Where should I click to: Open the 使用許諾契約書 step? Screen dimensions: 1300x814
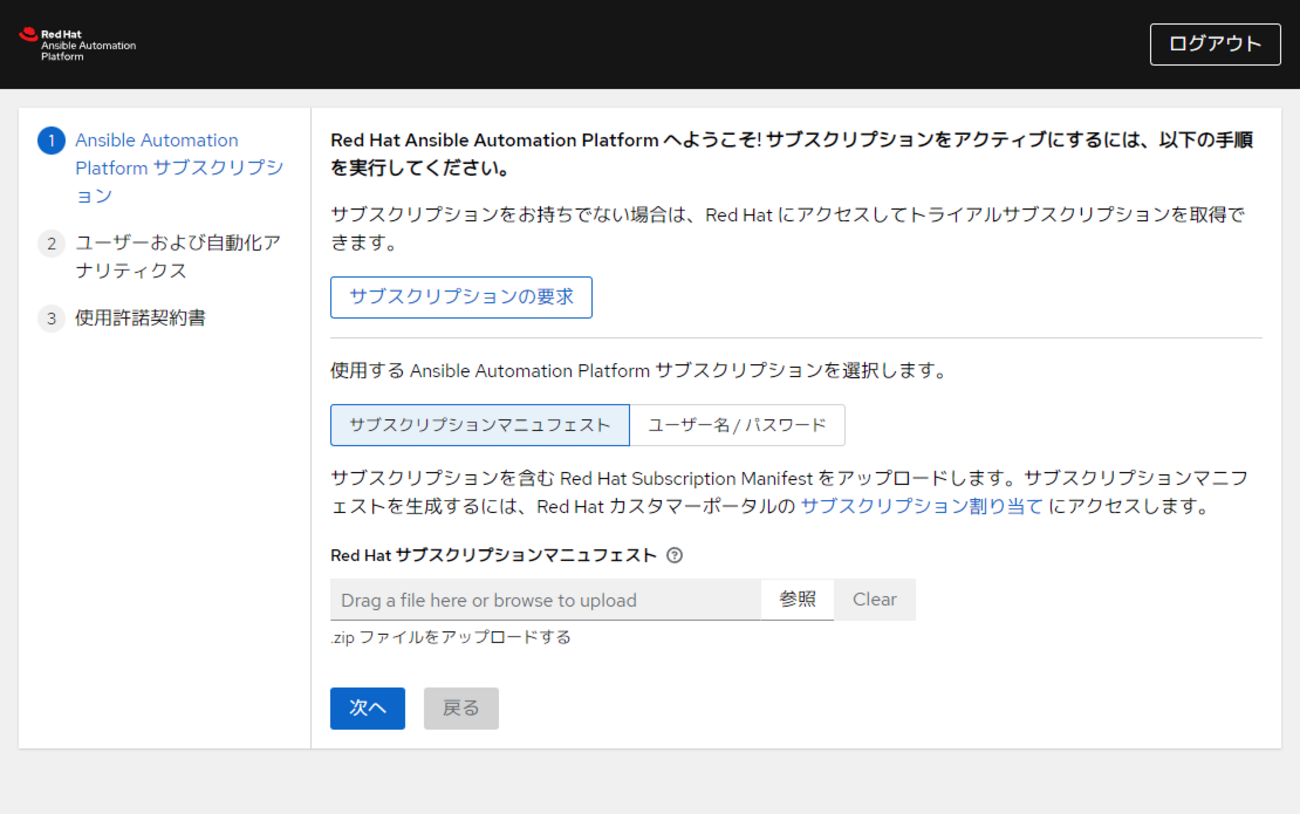click(140, 318)
